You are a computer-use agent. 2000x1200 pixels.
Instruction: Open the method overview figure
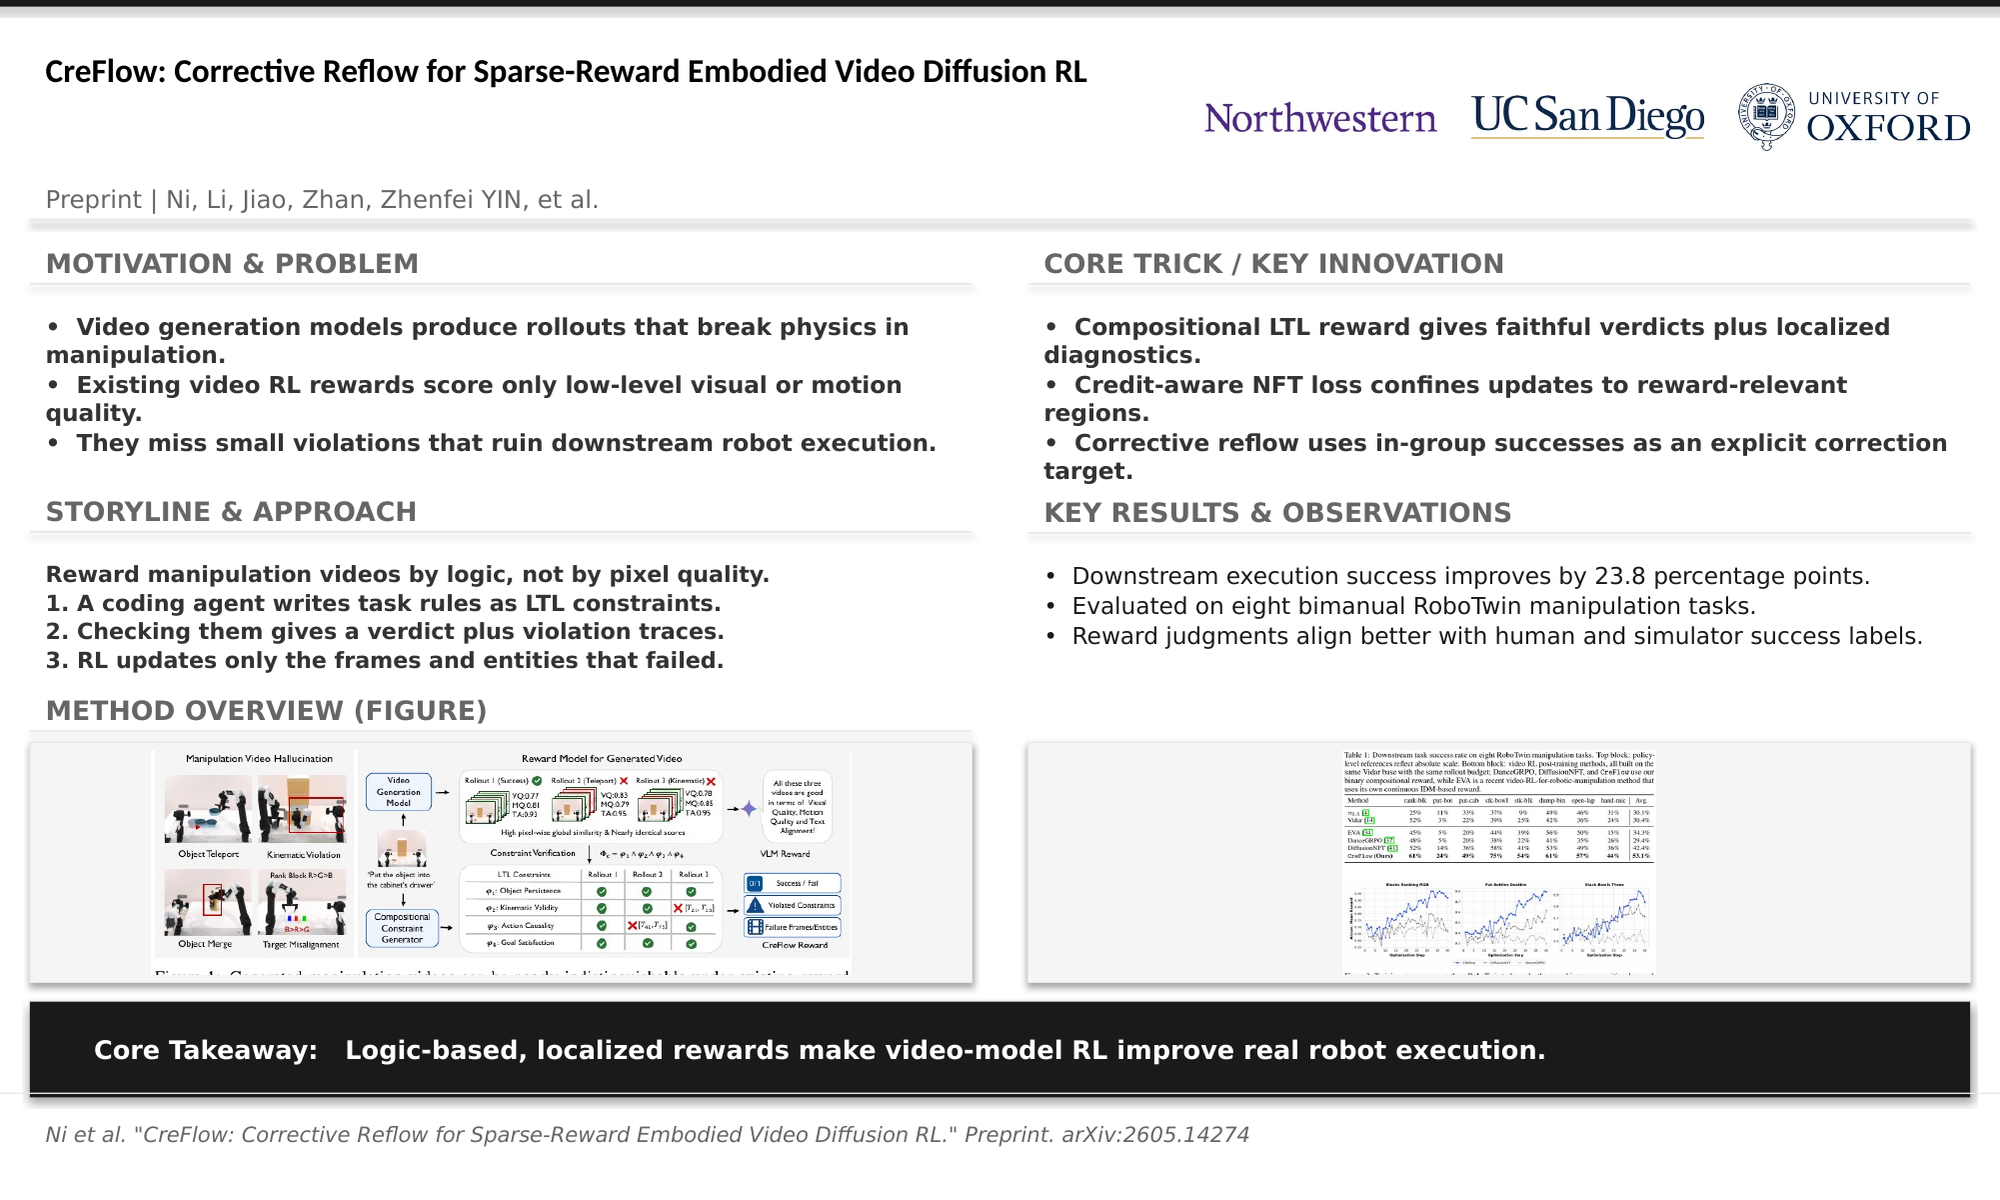[x=501, y=863]
